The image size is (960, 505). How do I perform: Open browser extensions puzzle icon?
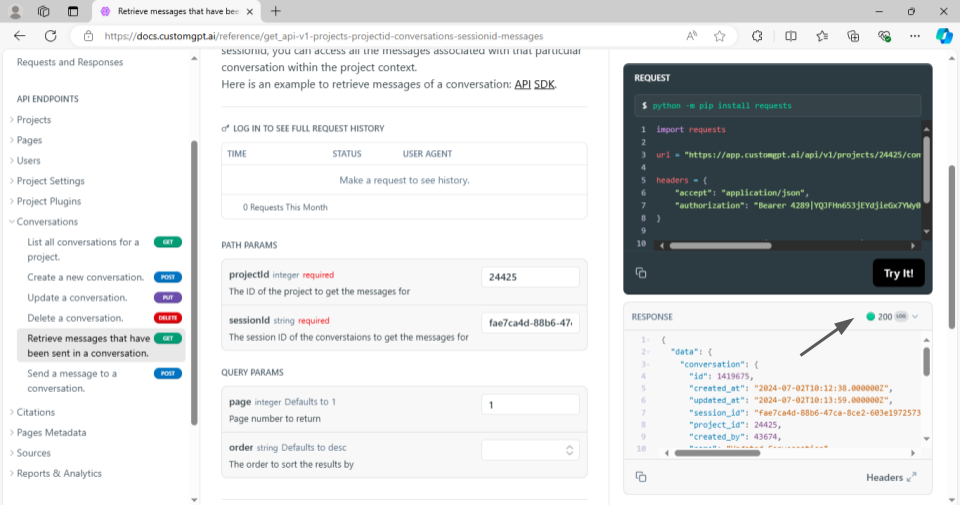(757, 36)
